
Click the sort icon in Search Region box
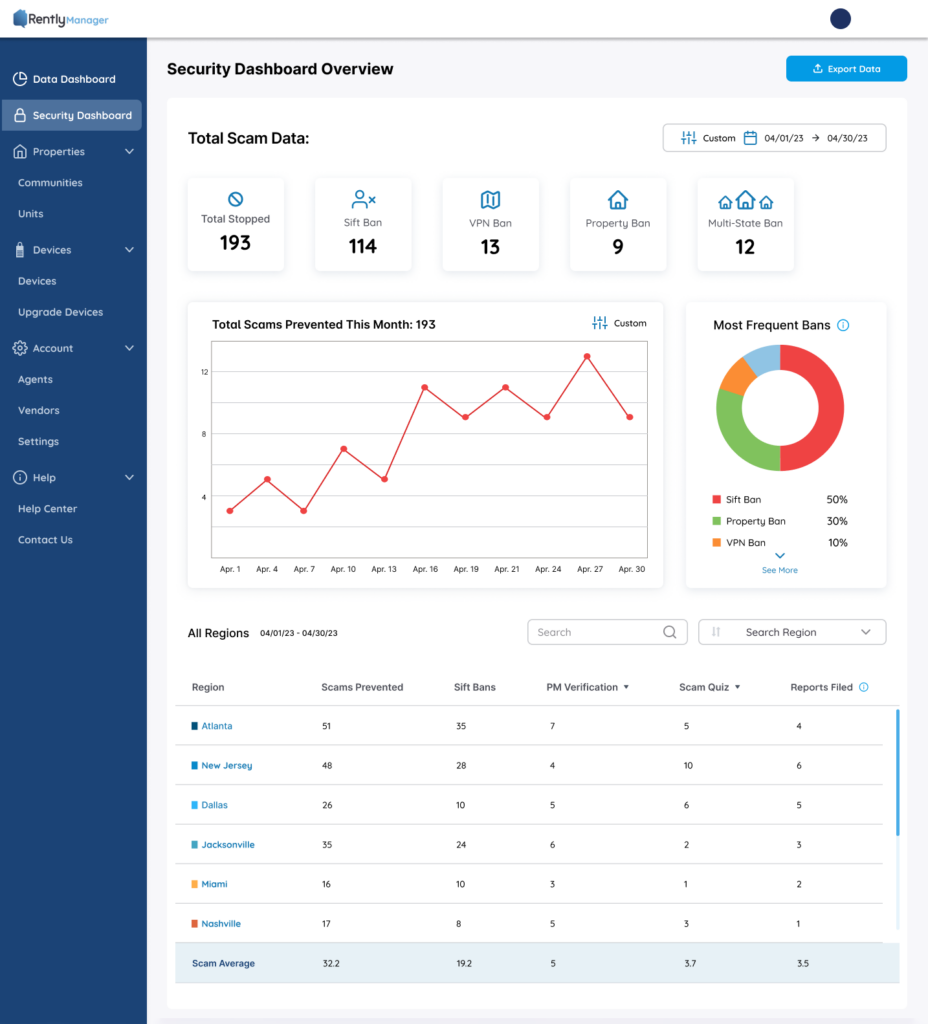(x=716, y=632)
